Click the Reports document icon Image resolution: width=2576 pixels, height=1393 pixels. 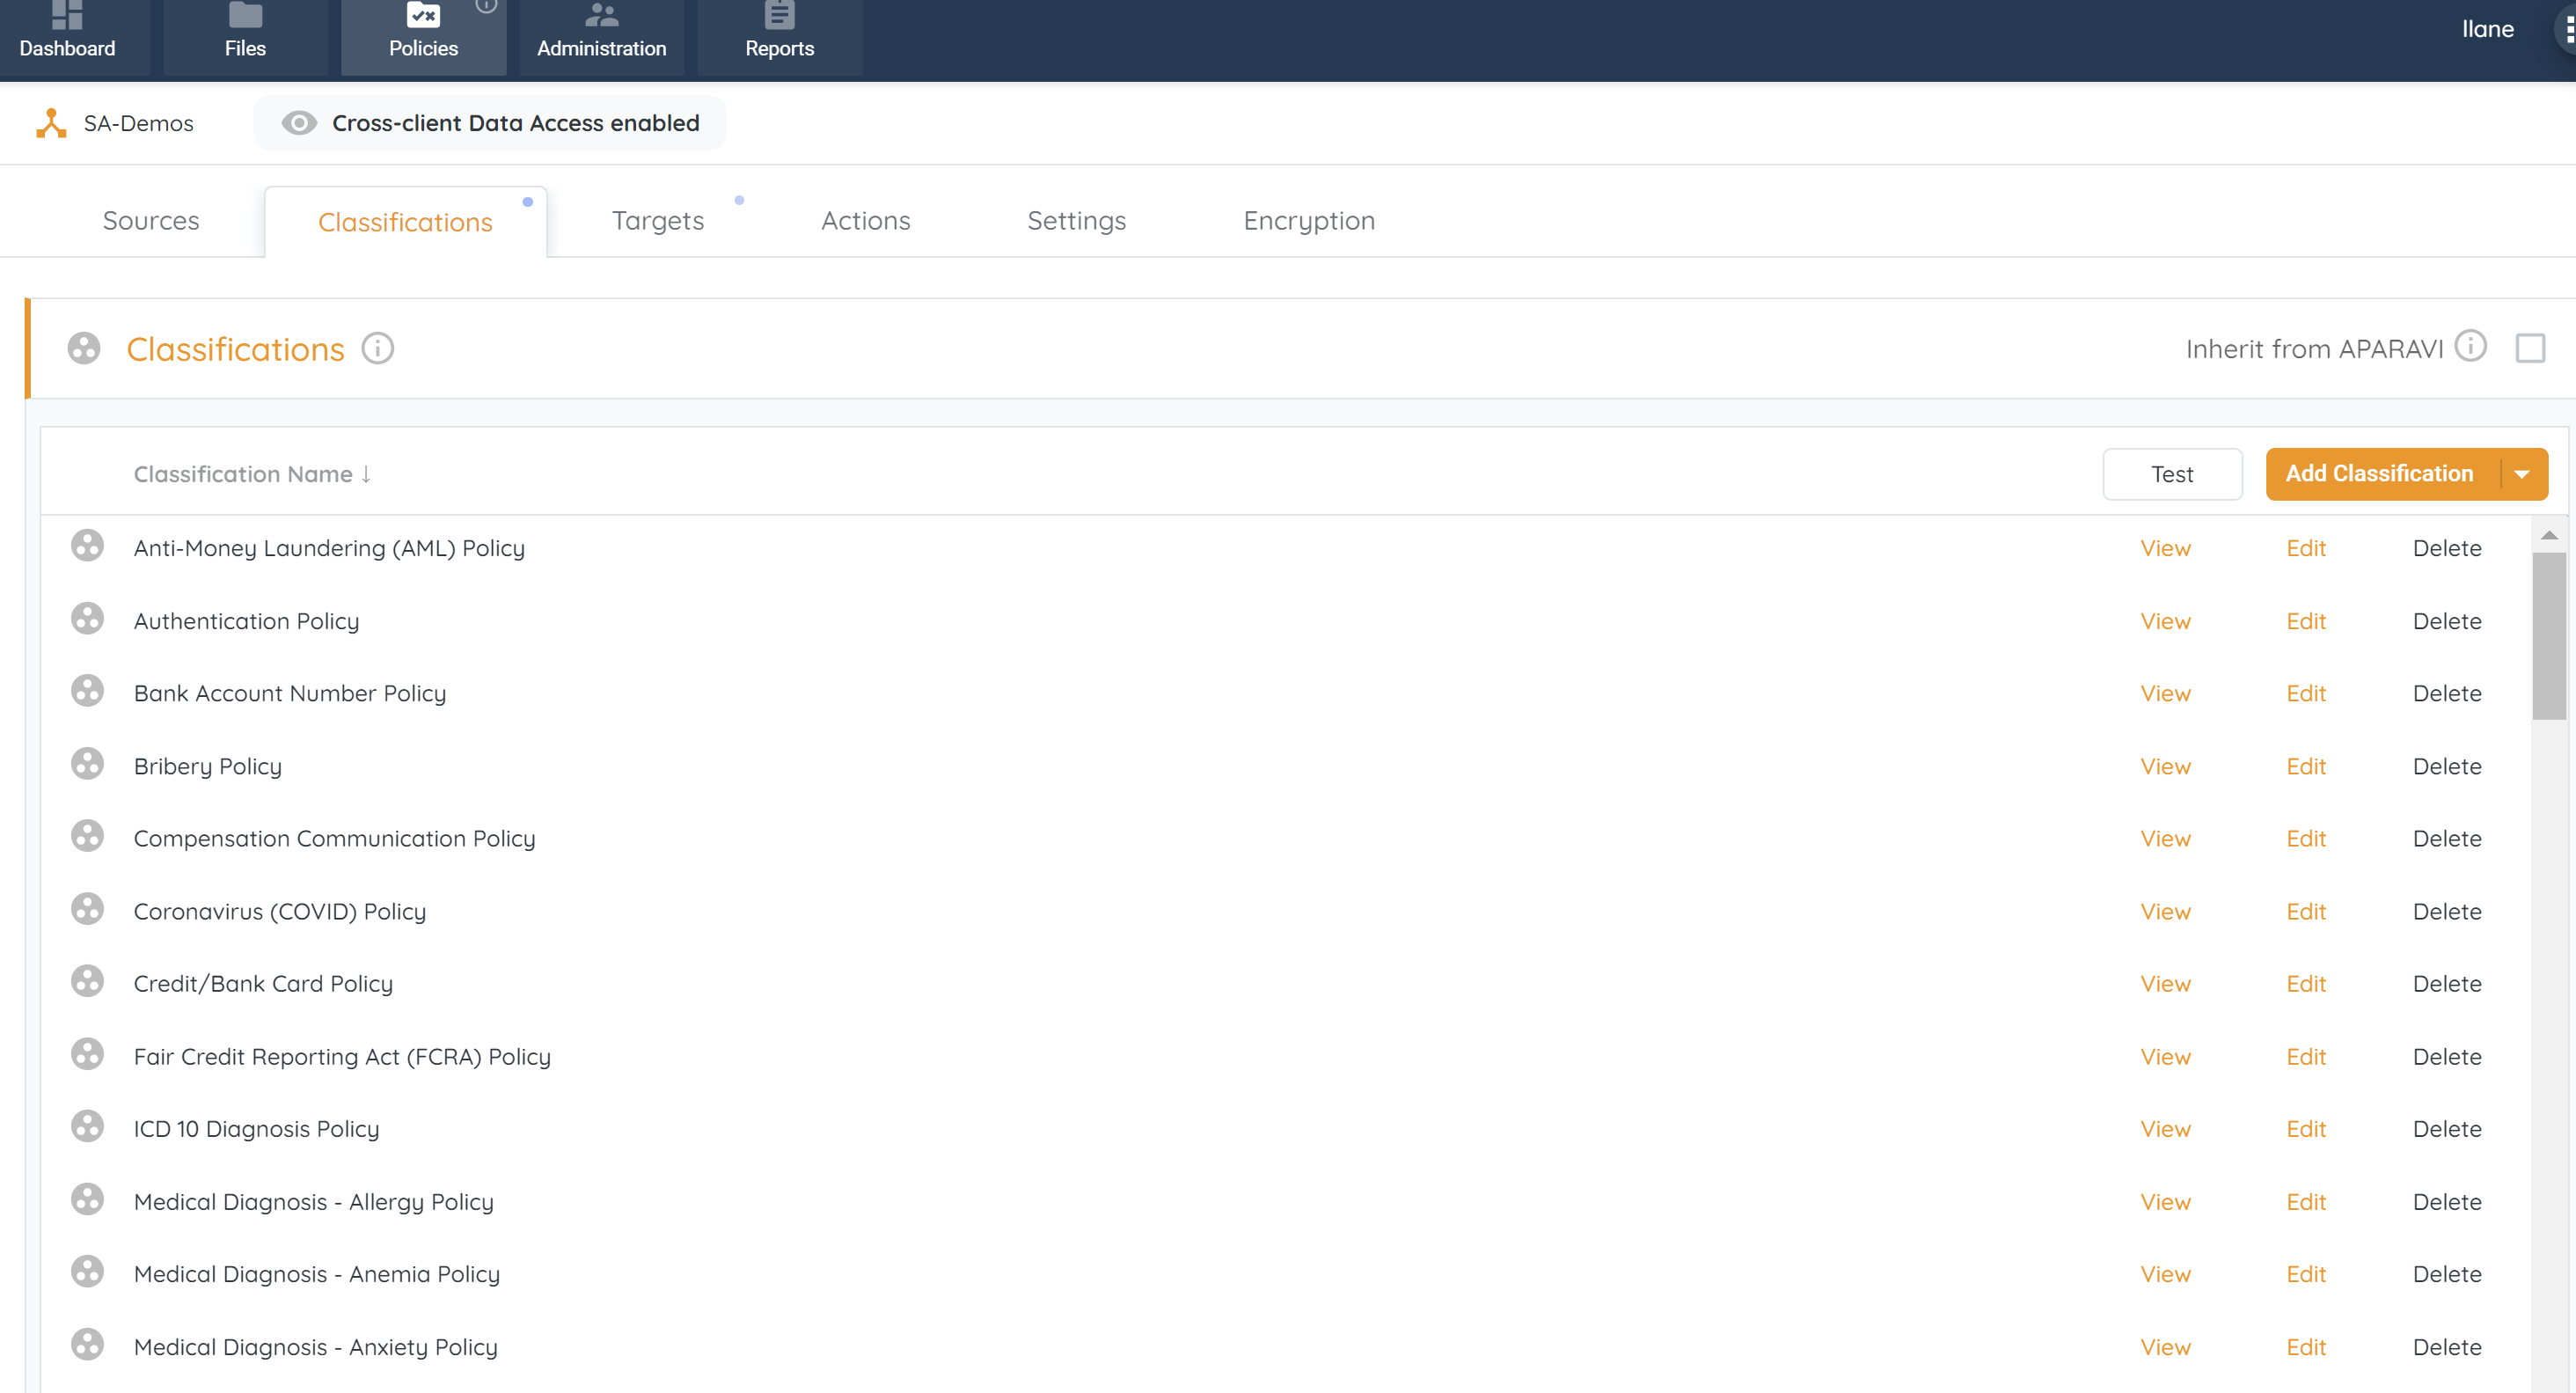pyautogui.click(x=779, y=15)
